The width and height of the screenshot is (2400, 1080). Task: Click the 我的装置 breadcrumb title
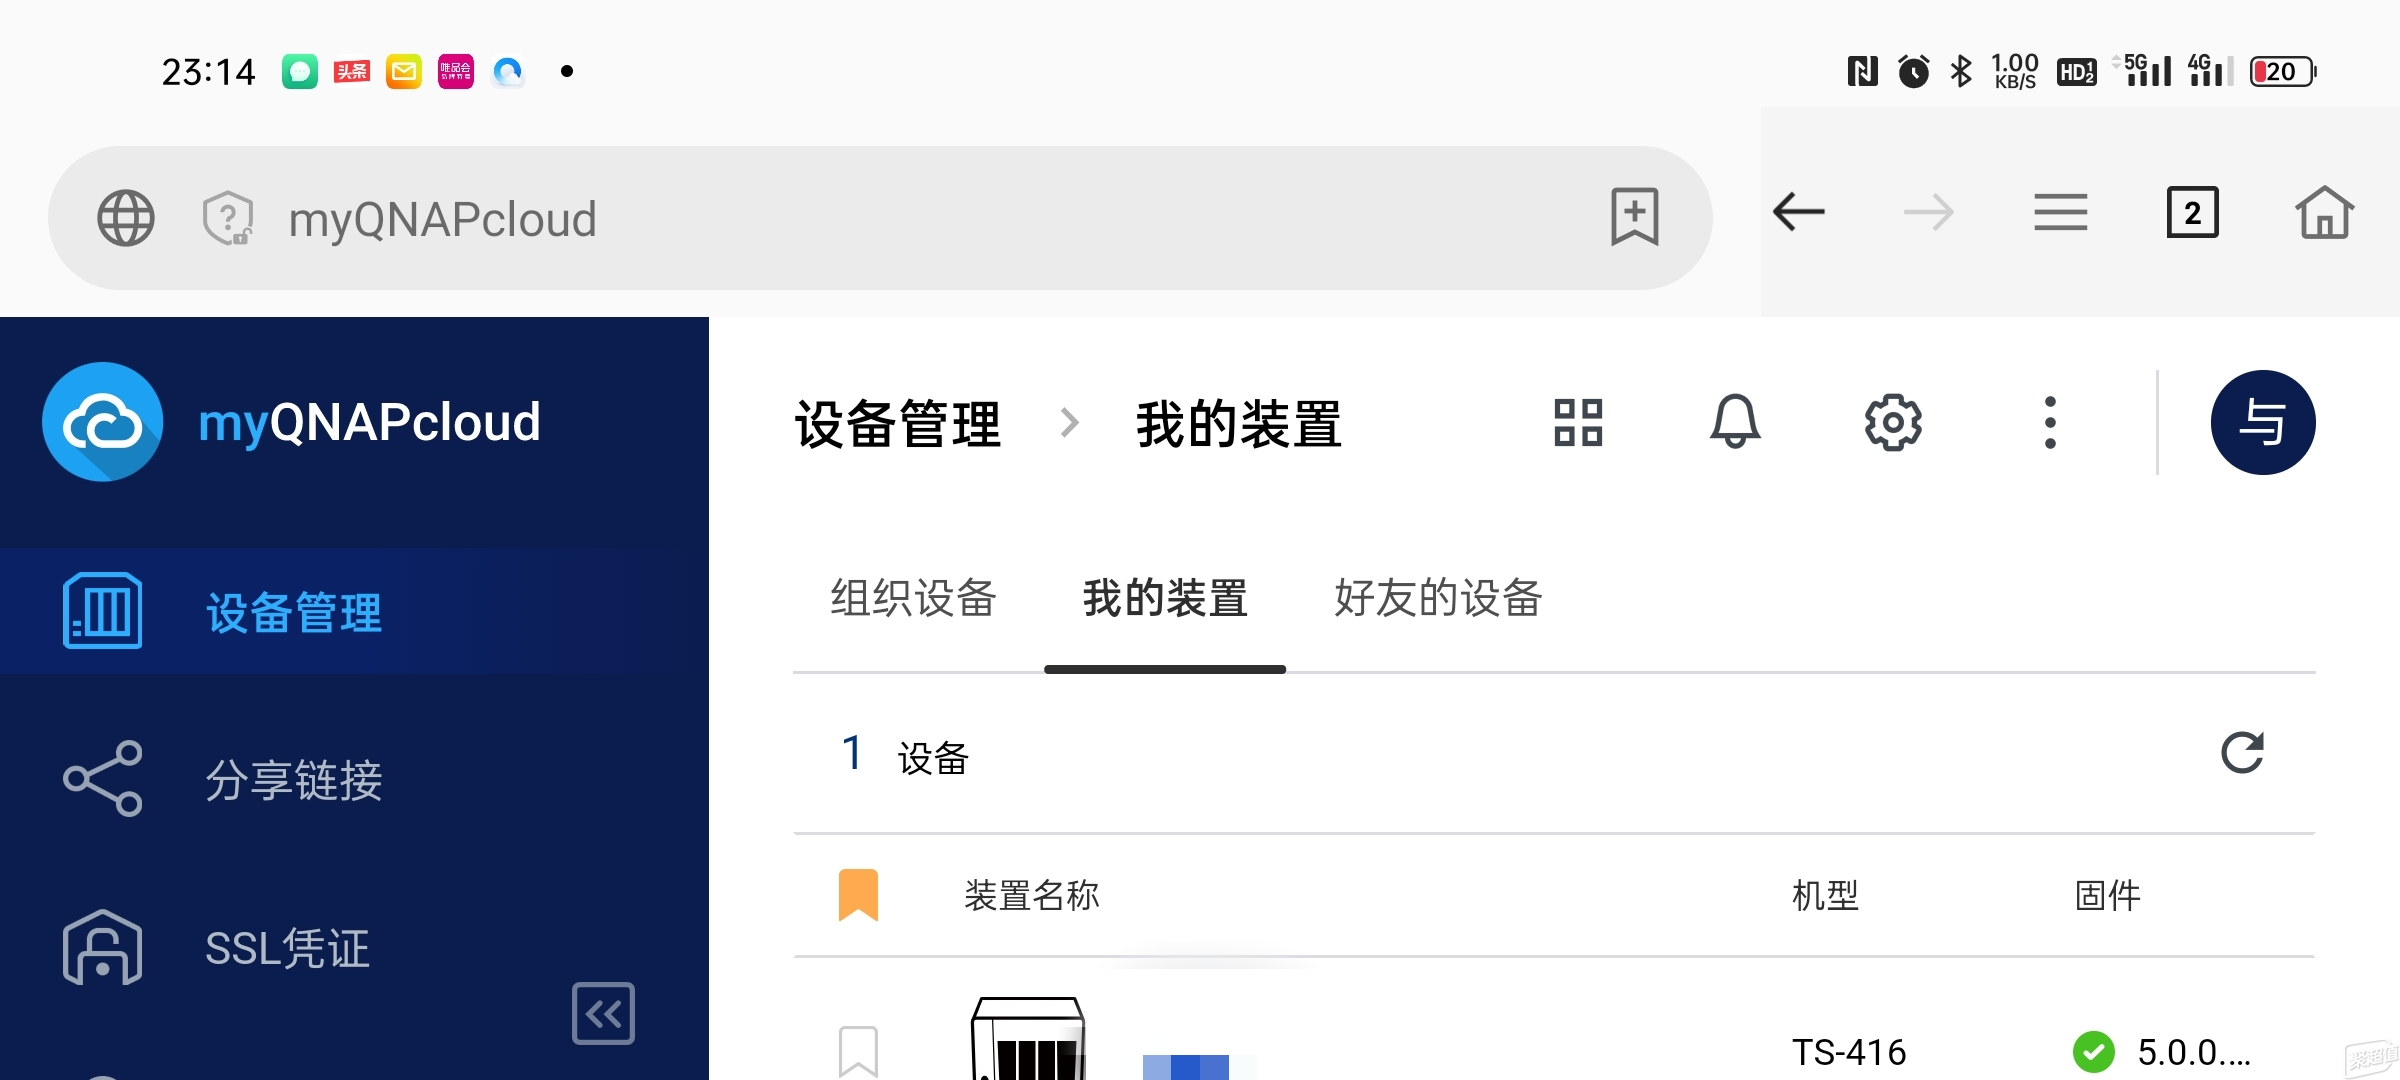[1238, 424]
